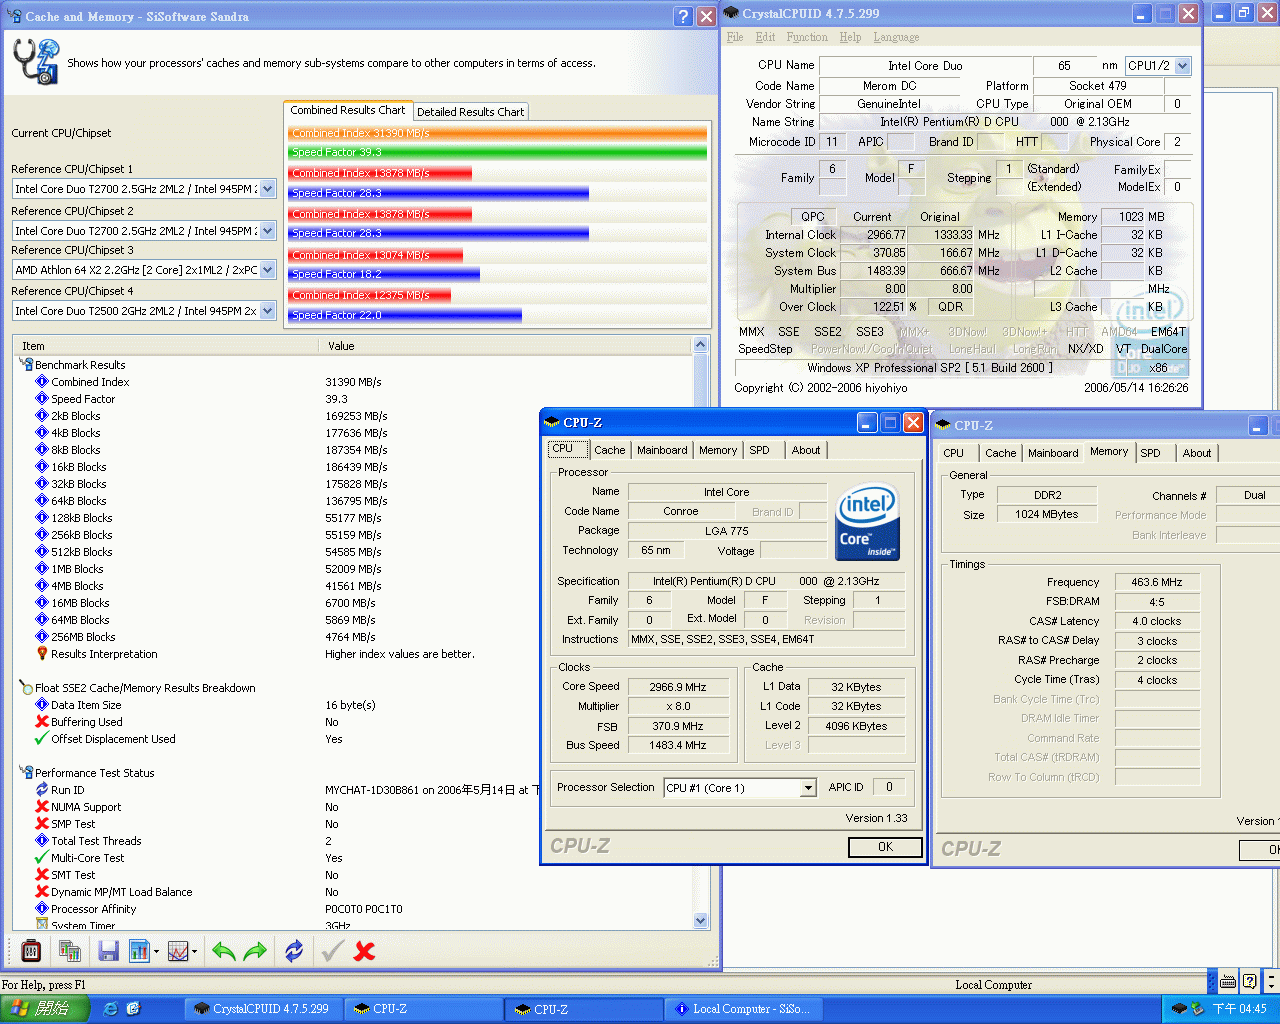Open the Mainboard tab in the front CPU-Z window

coord(662,451)
